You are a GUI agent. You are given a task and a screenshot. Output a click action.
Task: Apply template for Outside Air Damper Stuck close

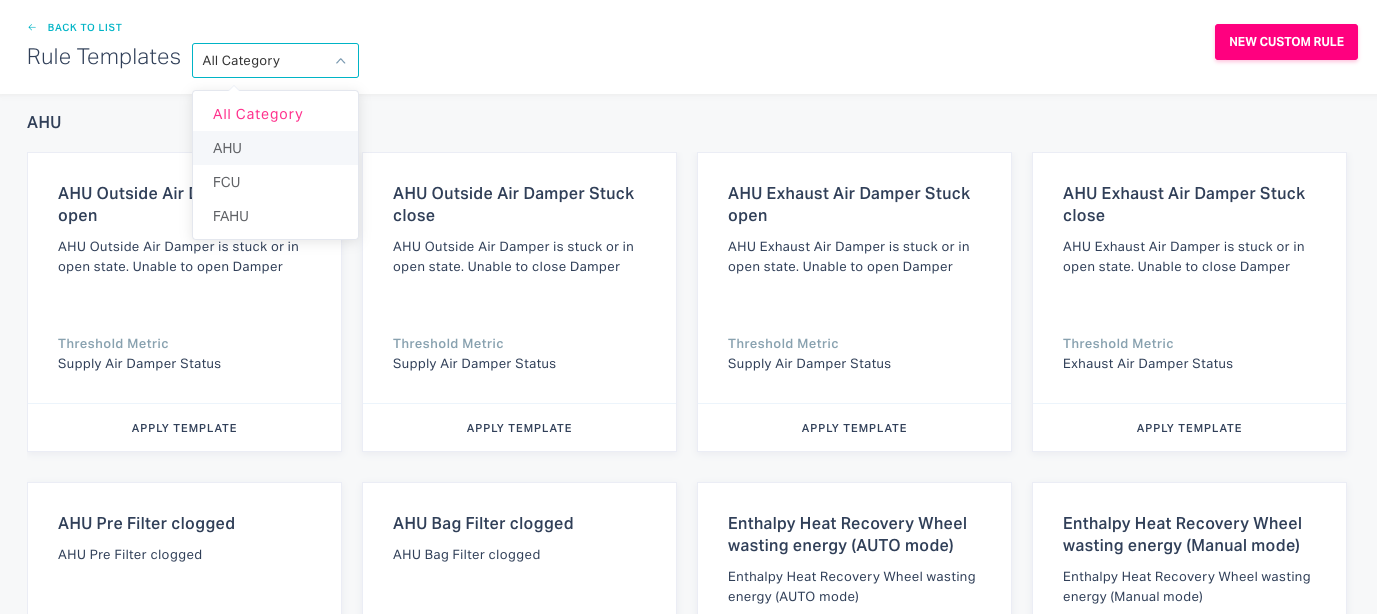tap(519, 428)
